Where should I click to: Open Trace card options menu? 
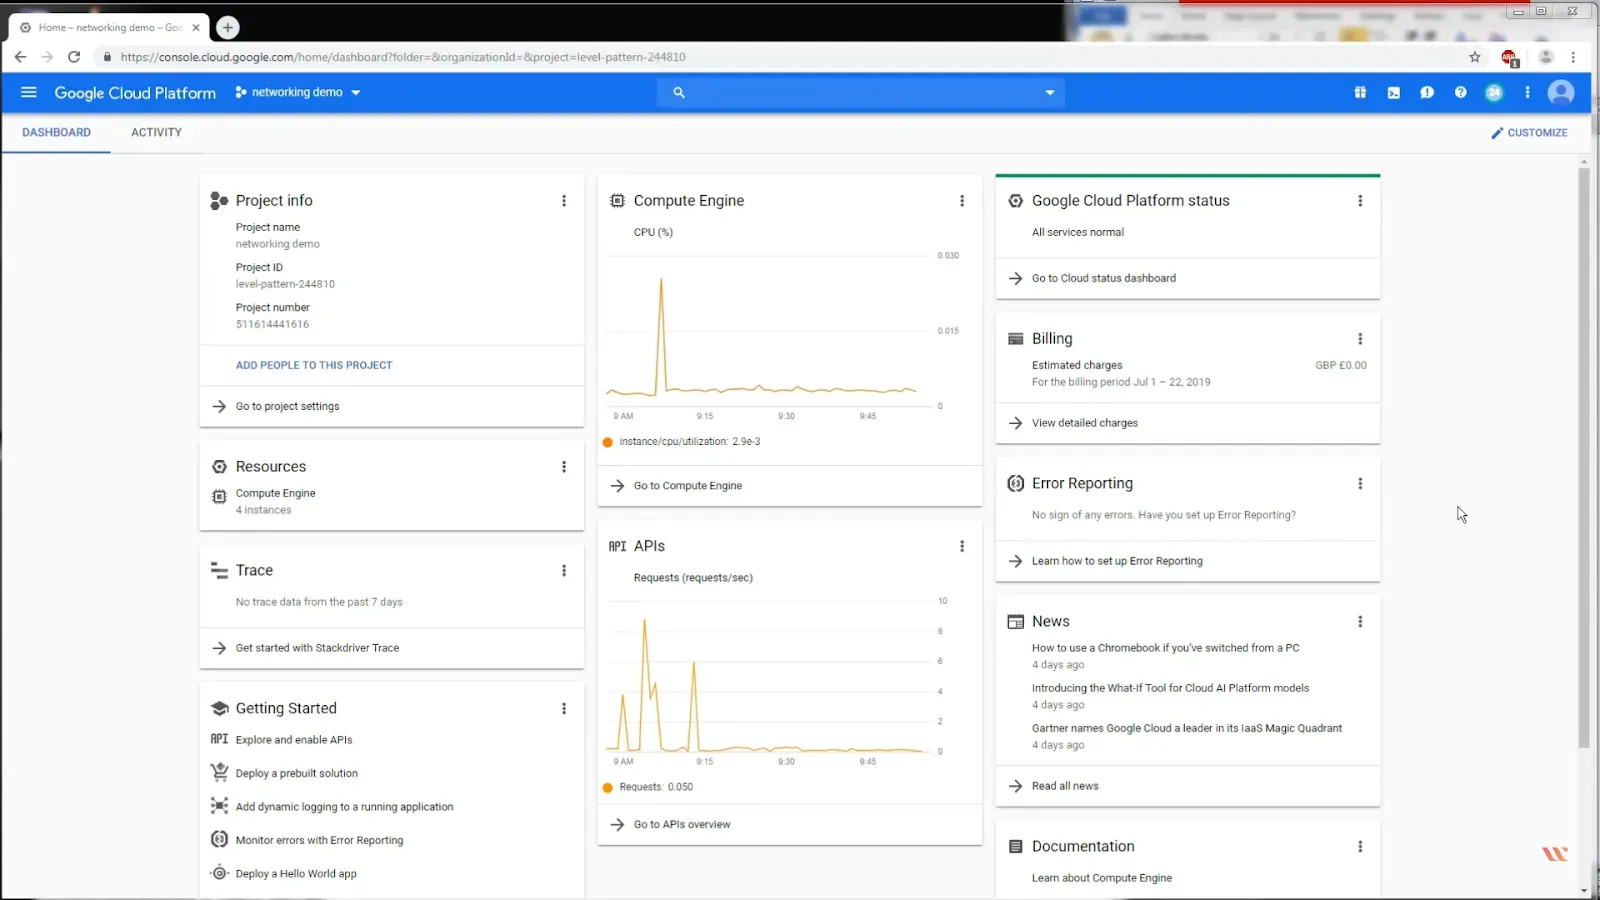[564, 570]
